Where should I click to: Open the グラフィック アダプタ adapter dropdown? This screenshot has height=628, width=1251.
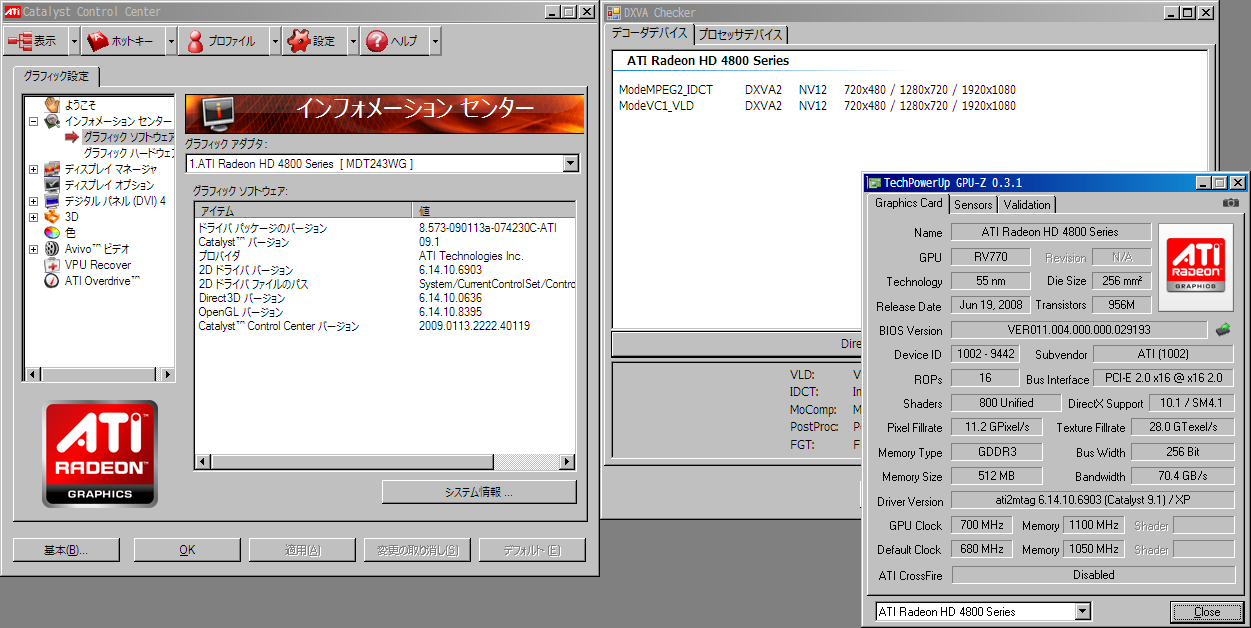point(570,163)
